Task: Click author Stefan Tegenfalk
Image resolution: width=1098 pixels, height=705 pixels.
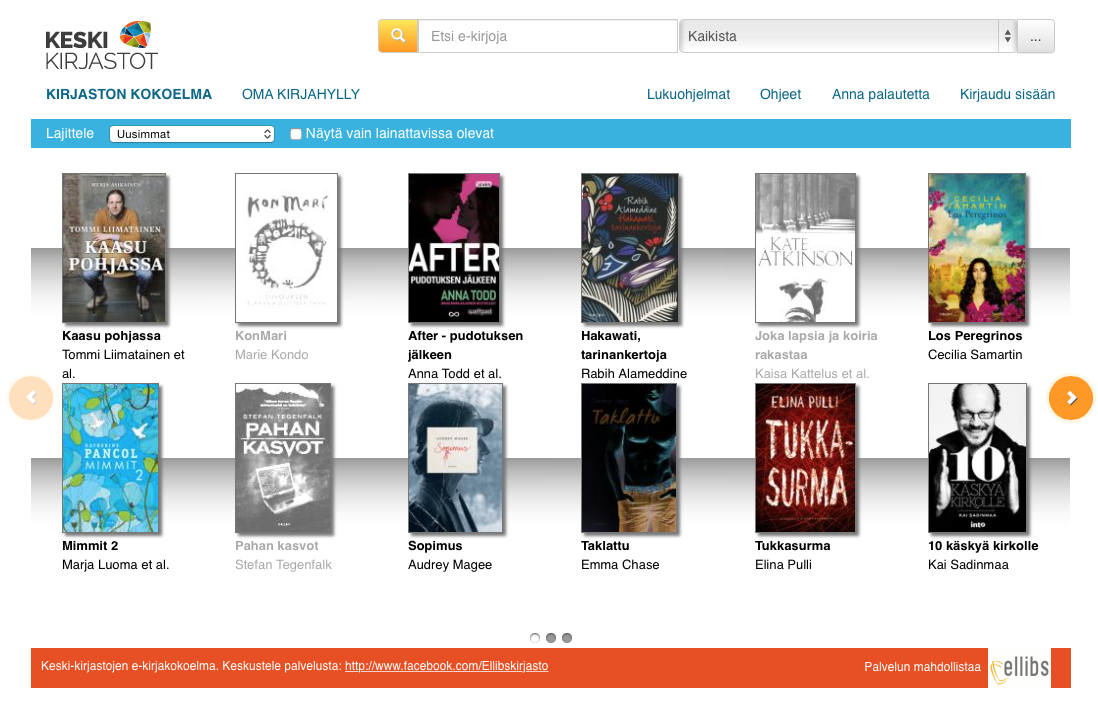Action: [284, 565]
